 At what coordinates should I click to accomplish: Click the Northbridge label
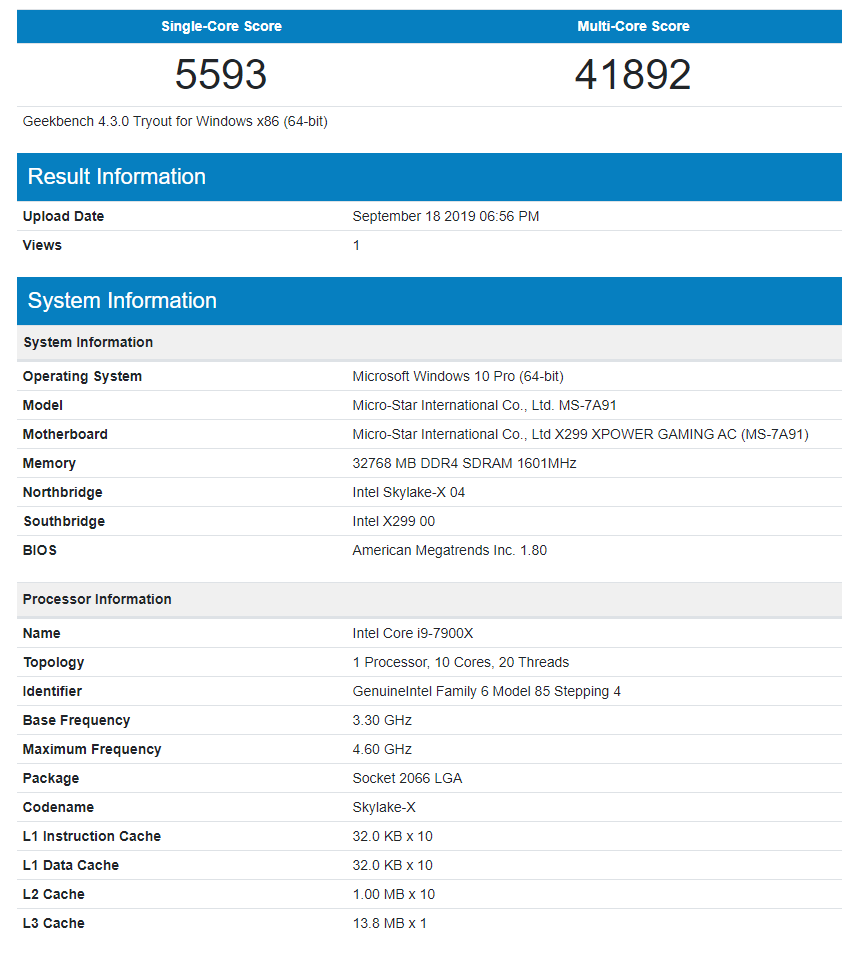point(63,492)
